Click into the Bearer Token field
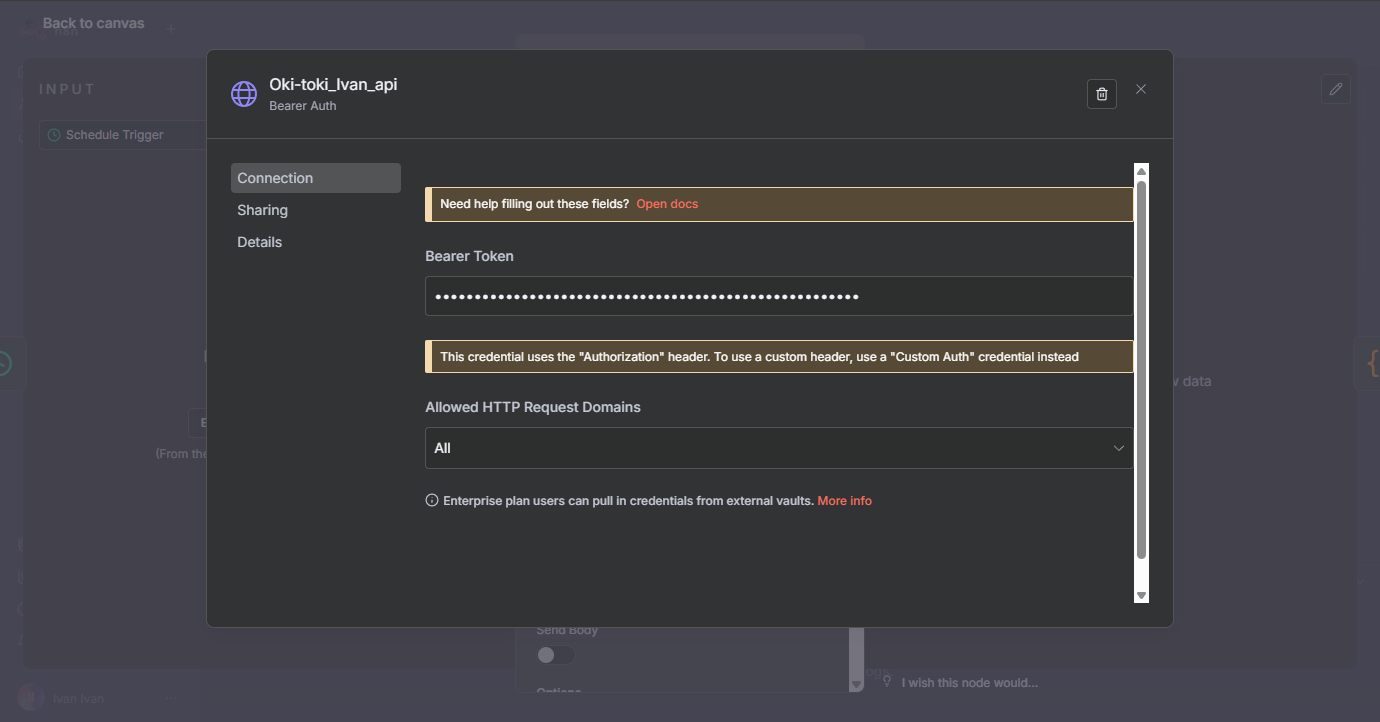Viewport: 1380px width, 722px height. click(x=778, y=296)
